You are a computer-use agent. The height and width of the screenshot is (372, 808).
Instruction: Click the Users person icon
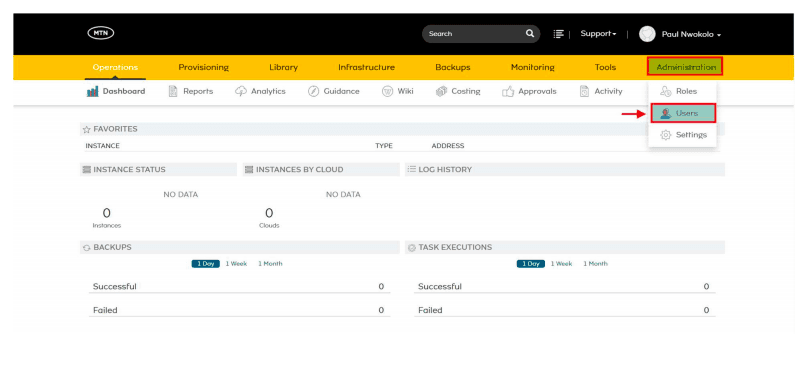pos(666,113)
